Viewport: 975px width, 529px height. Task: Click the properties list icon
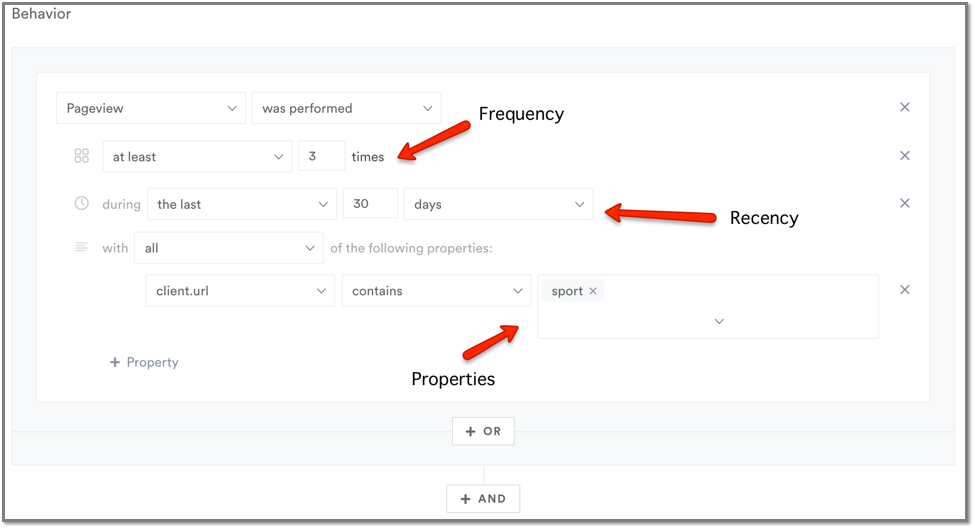pyautogui.click(x=81, y=247)
